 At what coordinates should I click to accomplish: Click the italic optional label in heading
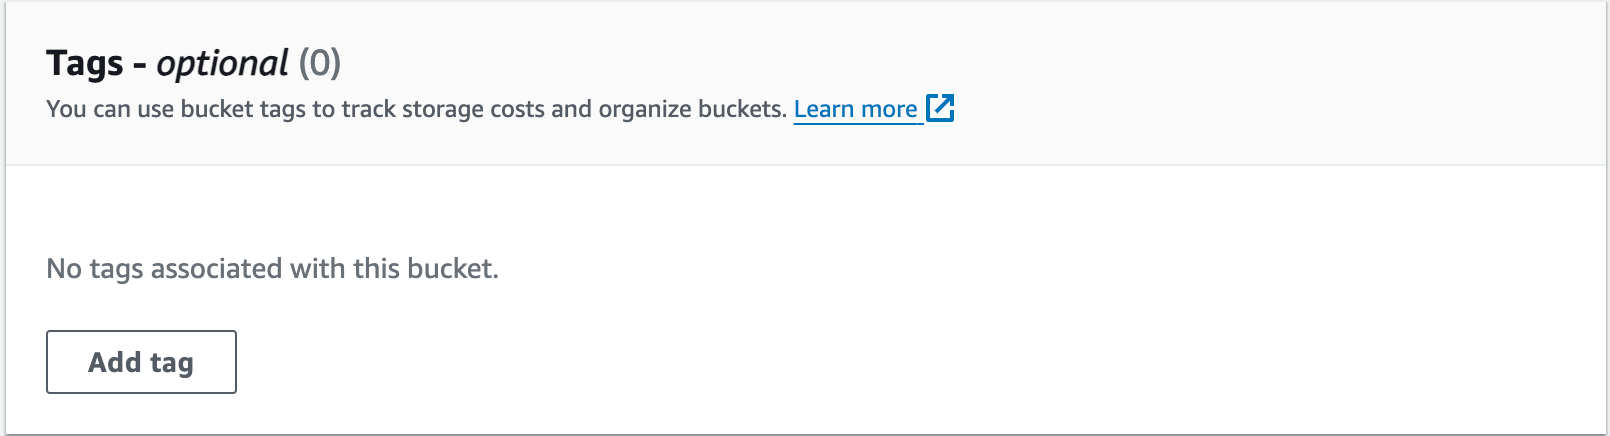click(222, 64)
